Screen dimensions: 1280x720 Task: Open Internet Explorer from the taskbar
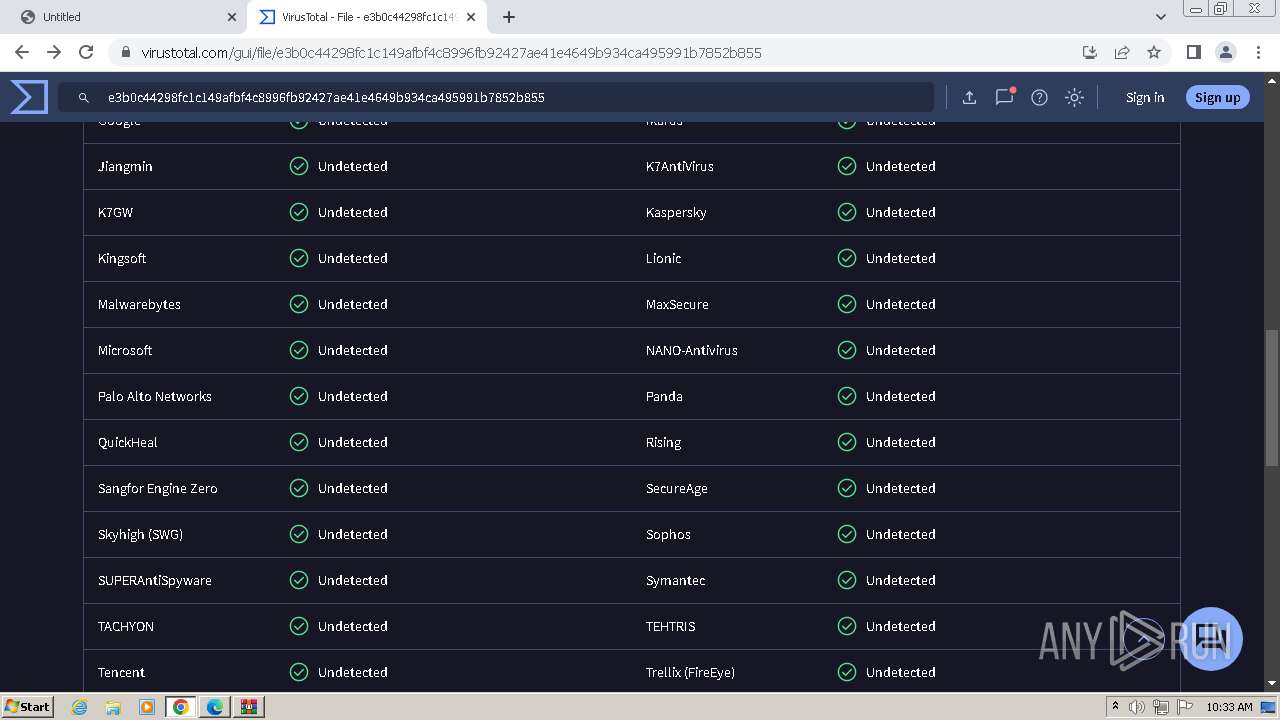click(x=79, y=707)
